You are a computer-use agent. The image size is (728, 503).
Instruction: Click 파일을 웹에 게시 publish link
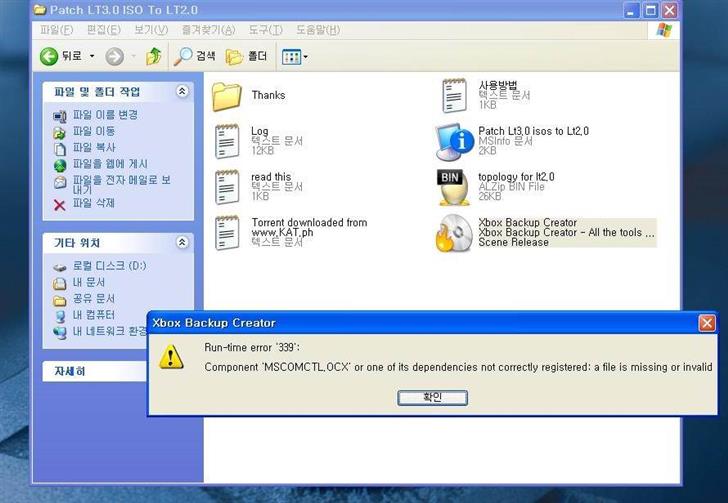tap(110, 164)
